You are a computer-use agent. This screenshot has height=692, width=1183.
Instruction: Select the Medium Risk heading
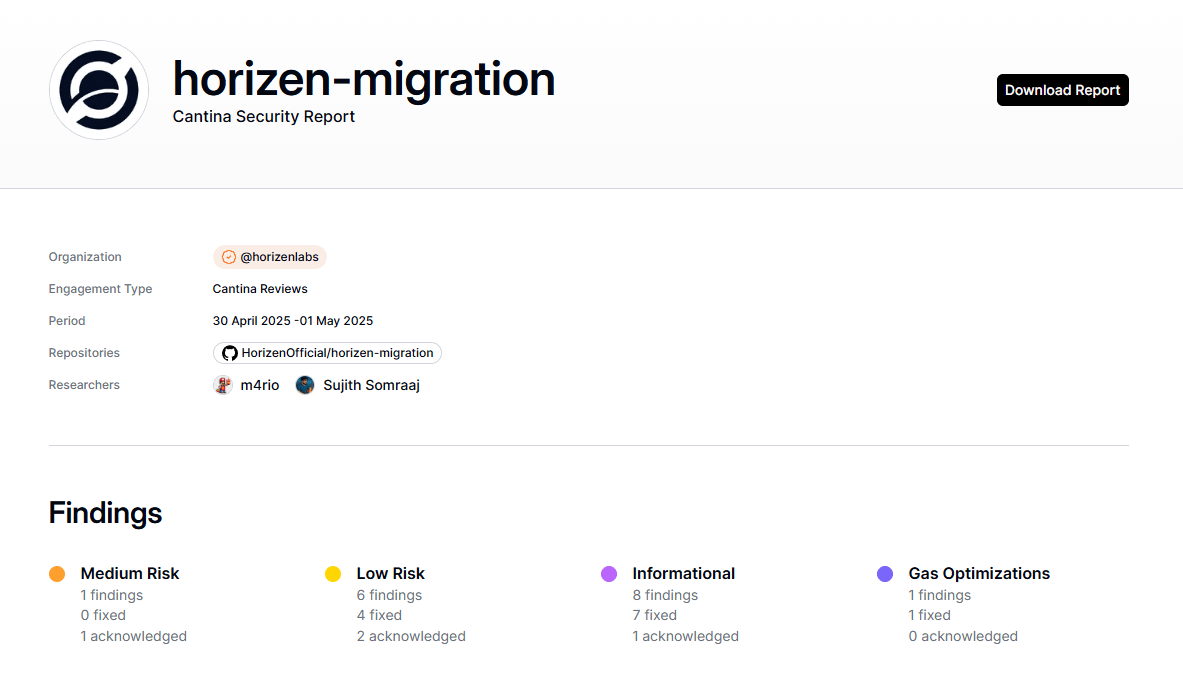(130, 574)
